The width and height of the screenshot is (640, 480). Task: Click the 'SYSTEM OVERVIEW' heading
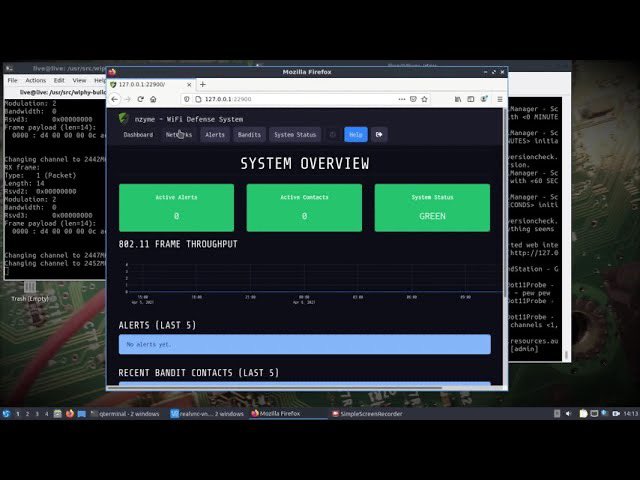coord(304,163)
